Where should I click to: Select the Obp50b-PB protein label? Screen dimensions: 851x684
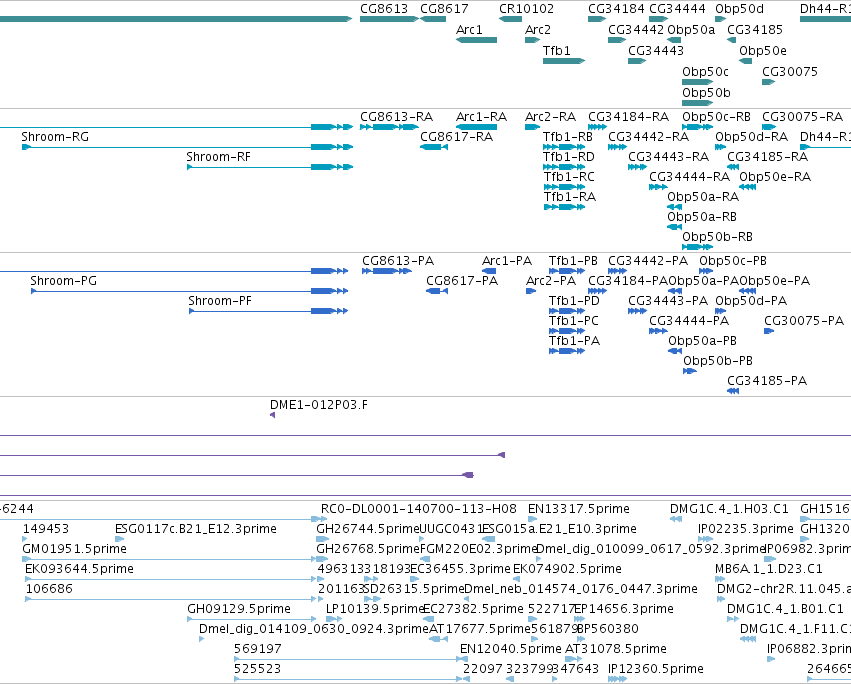718,362
